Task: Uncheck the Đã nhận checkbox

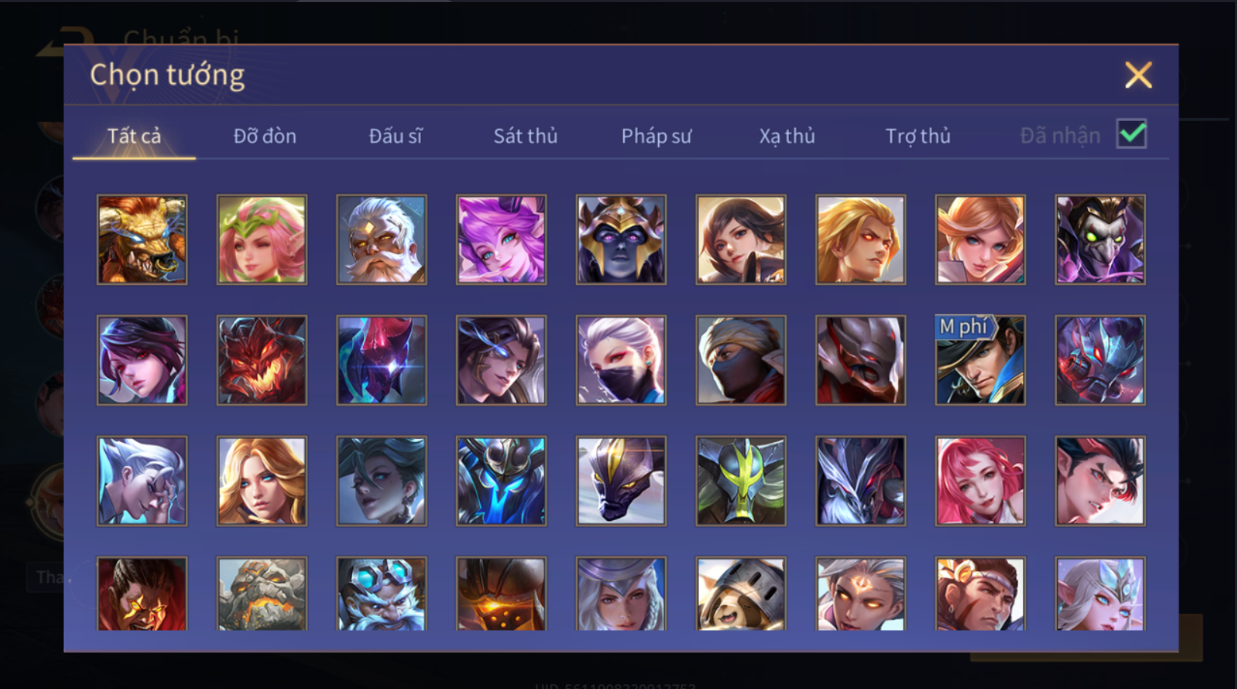Action: [1132, 134]
